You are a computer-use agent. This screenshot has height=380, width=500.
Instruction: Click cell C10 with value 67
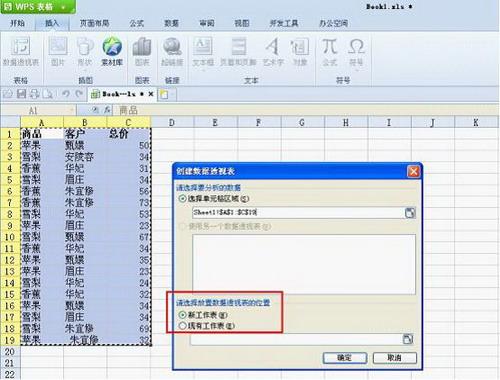(x=129, y=237)
